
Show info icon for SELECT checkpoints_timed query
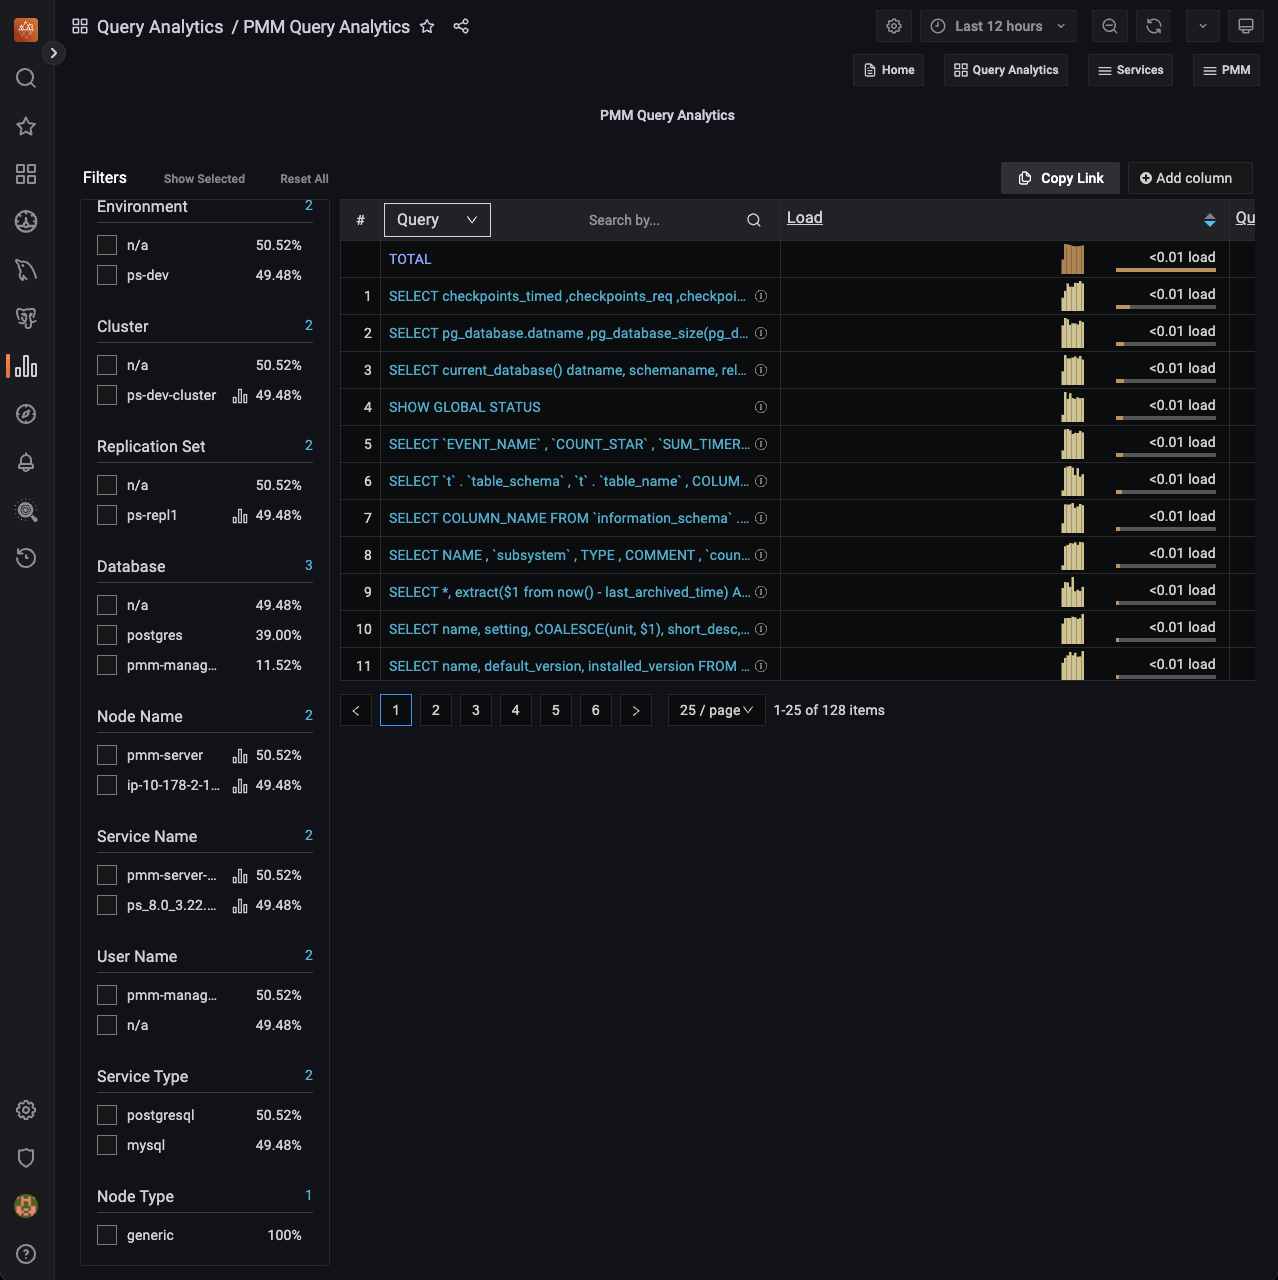[761, 296]
